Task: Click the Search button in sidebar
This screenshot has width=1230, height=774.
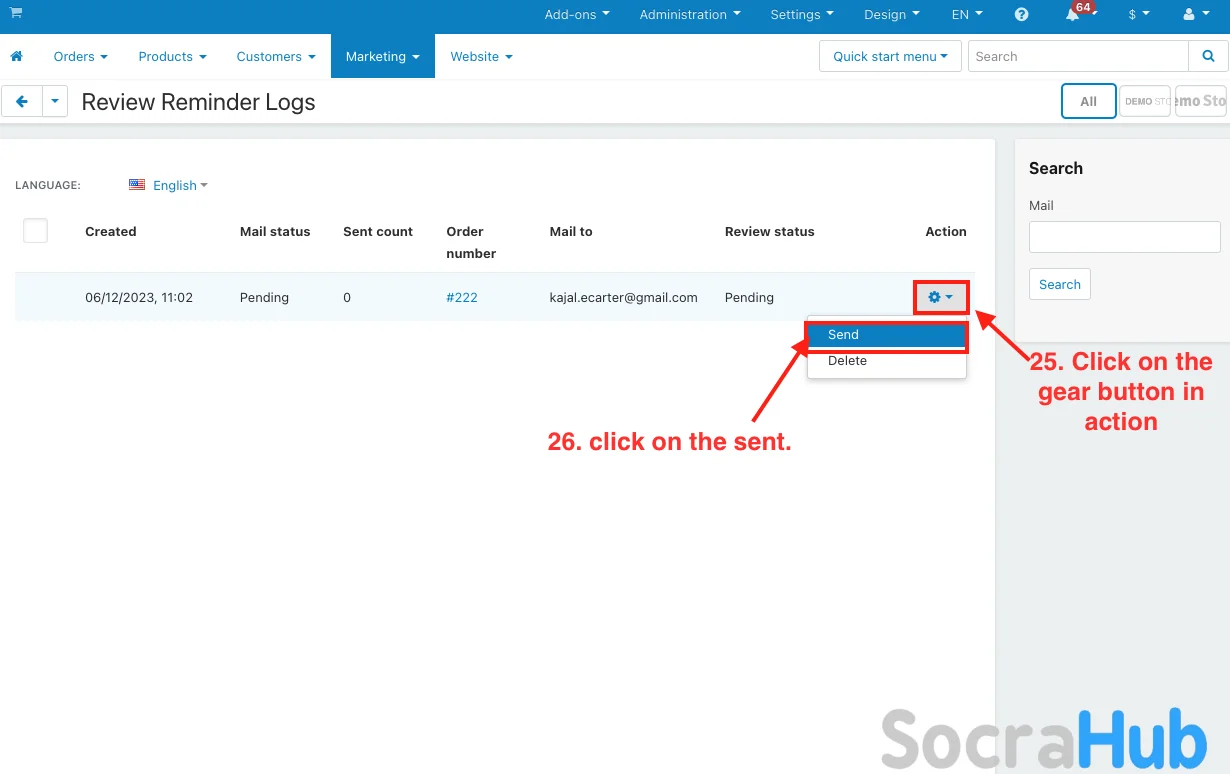Action: [1060, 284]
